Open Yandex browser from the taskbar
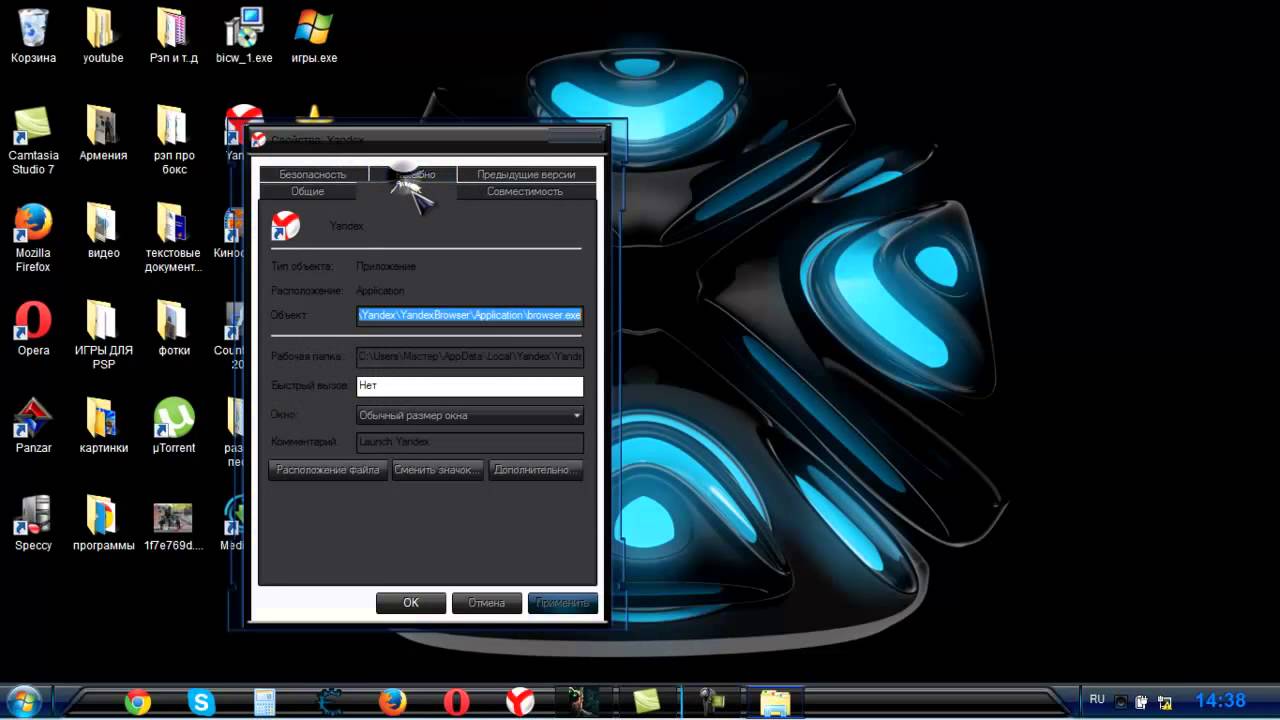Screen dimensions: 1280x720 [x=520, y=702]
